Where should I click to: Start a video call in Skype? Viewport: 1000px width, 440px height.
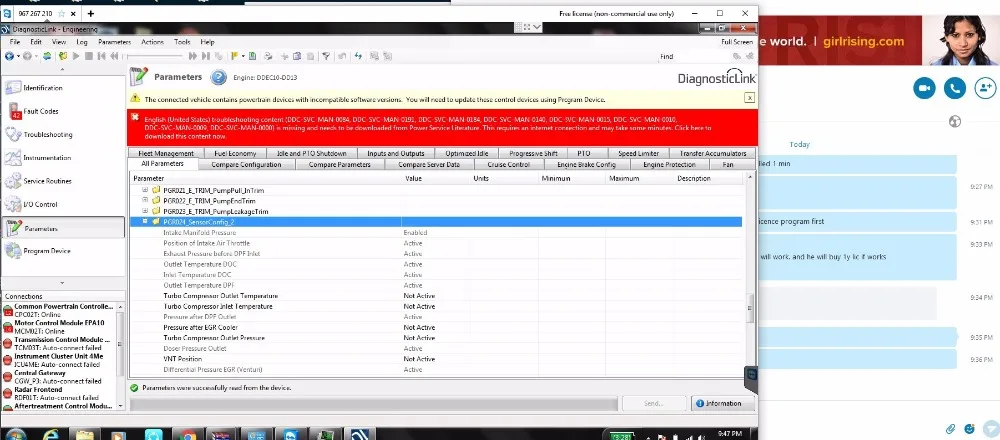[x=924, y=88]
